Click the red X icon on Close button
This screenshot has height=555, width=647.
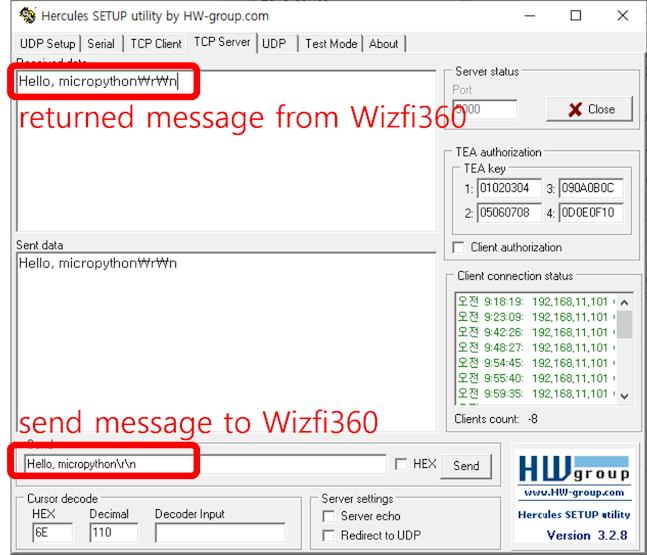[575, 109]
